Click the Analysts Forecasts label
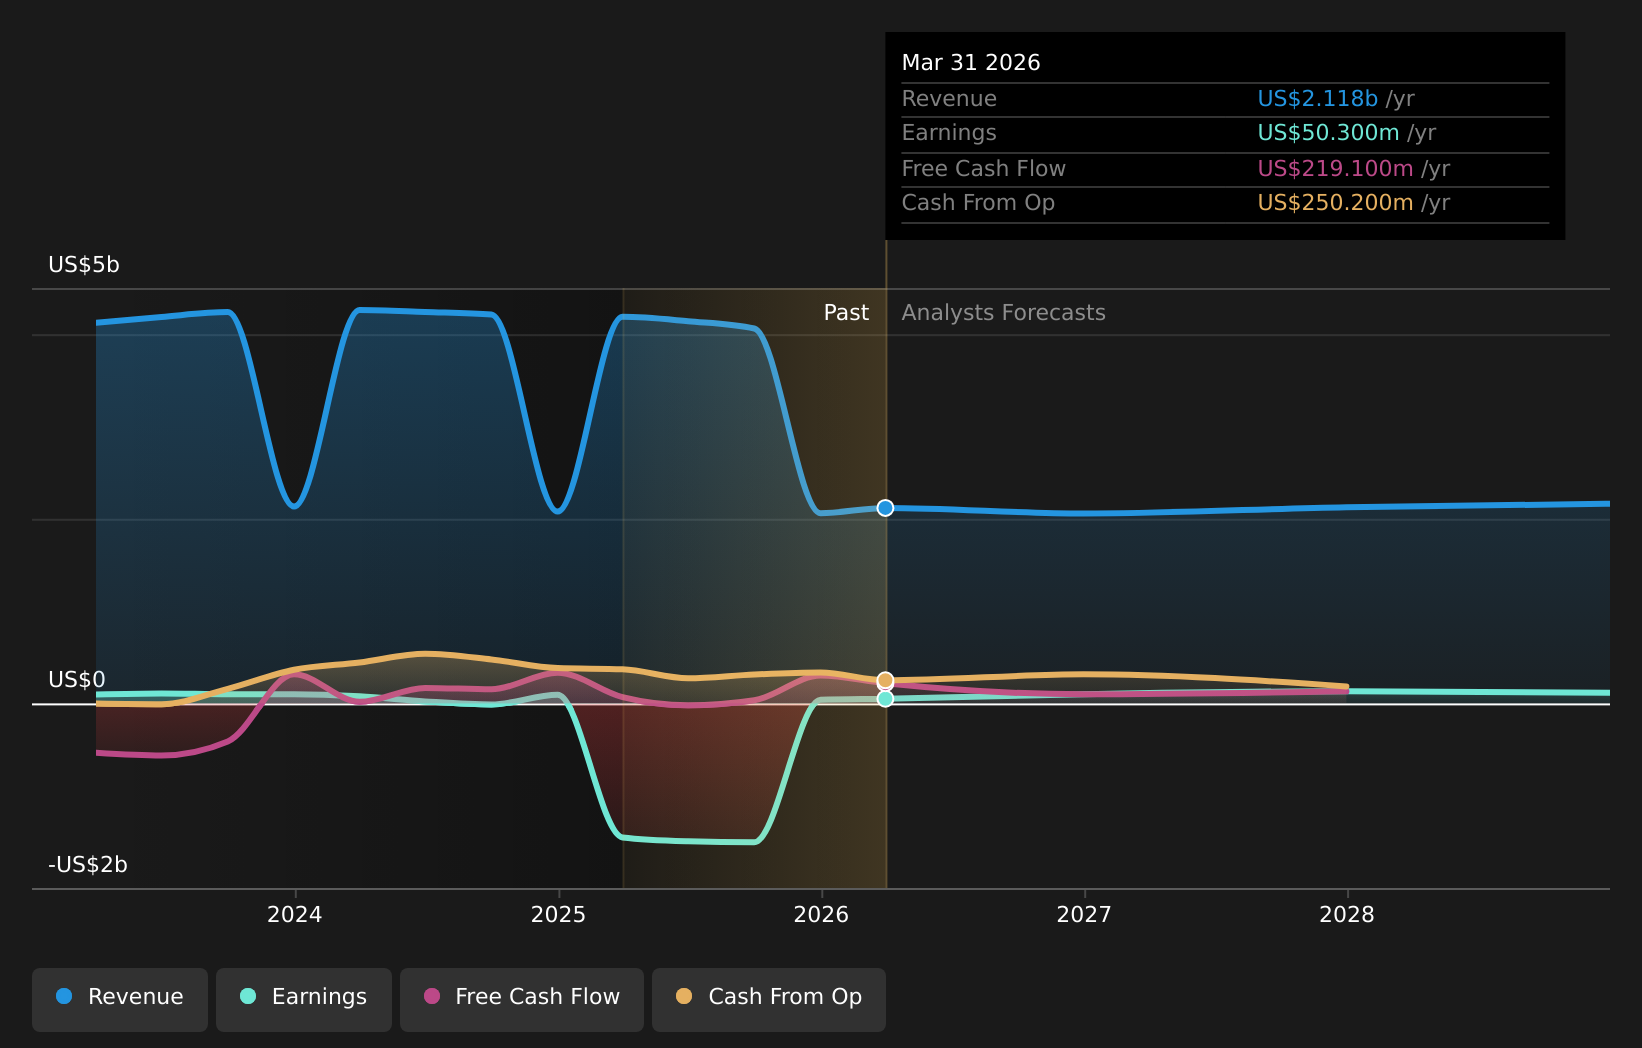This screenshot has height=1048, width=1642. 1004,313
